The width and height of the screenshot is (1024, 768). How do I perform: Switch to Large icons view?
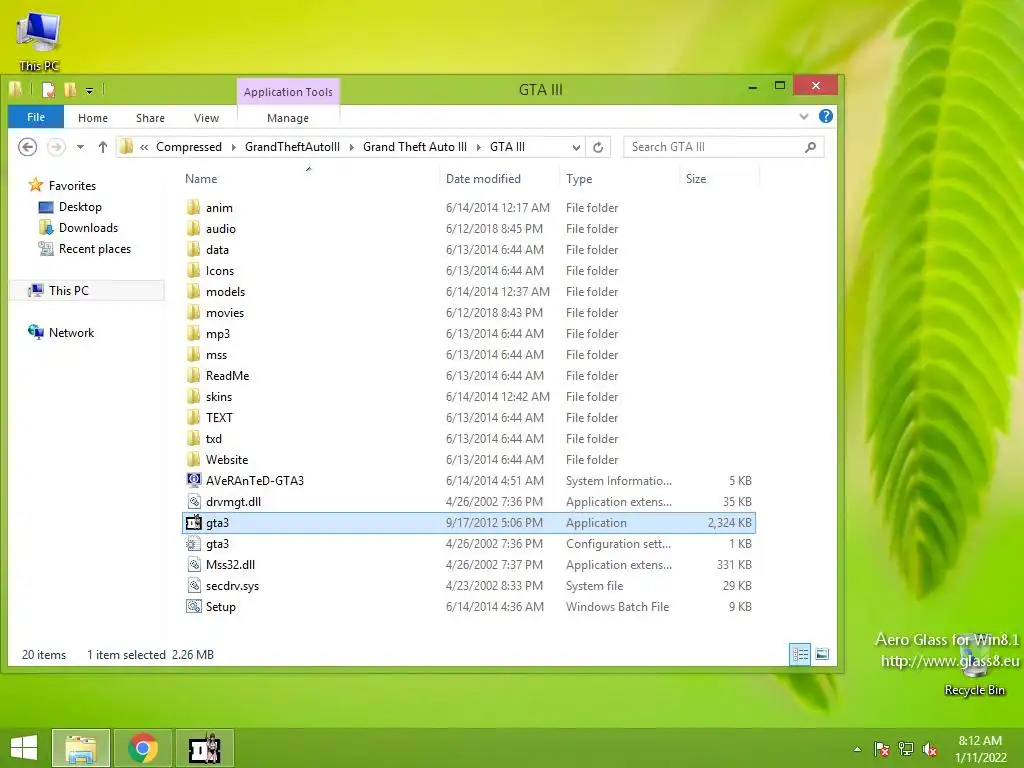pos(822,654)
